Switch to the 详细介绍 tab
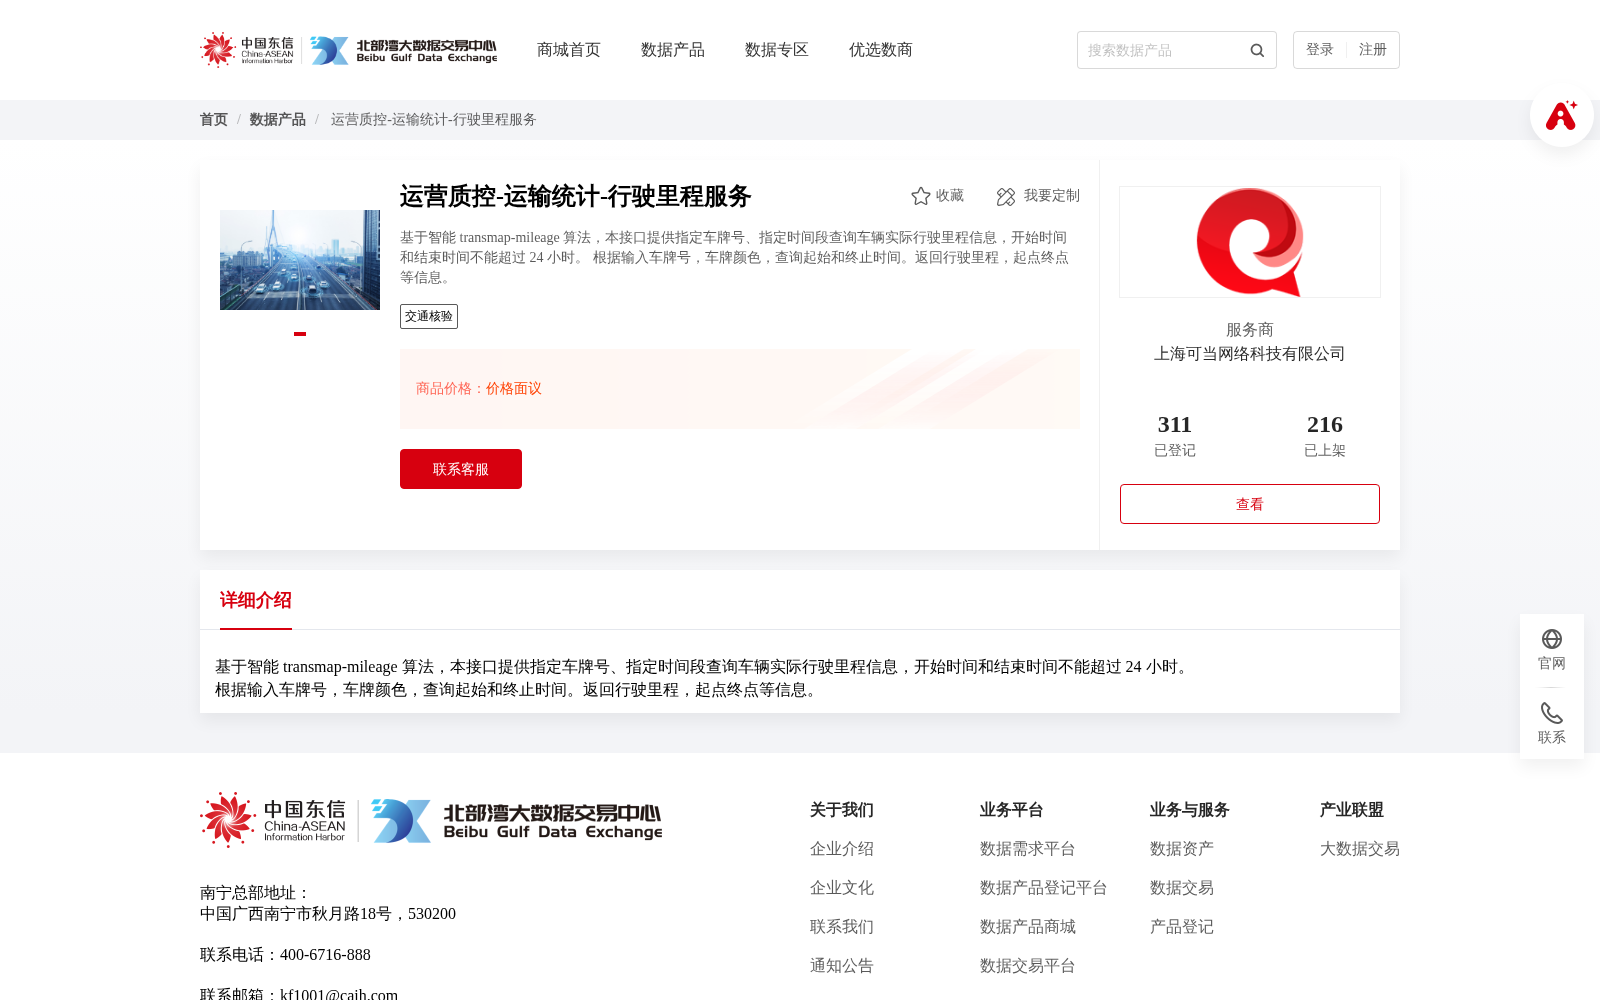 pos(256,600)
